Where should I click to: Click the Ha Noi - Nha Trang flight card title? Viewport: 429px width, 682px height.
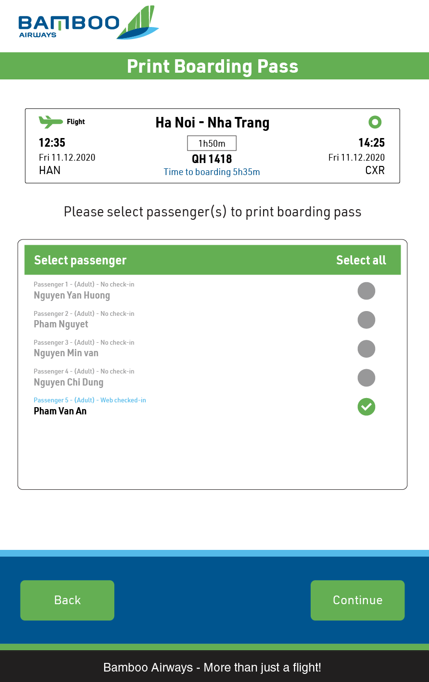(212, 123)
